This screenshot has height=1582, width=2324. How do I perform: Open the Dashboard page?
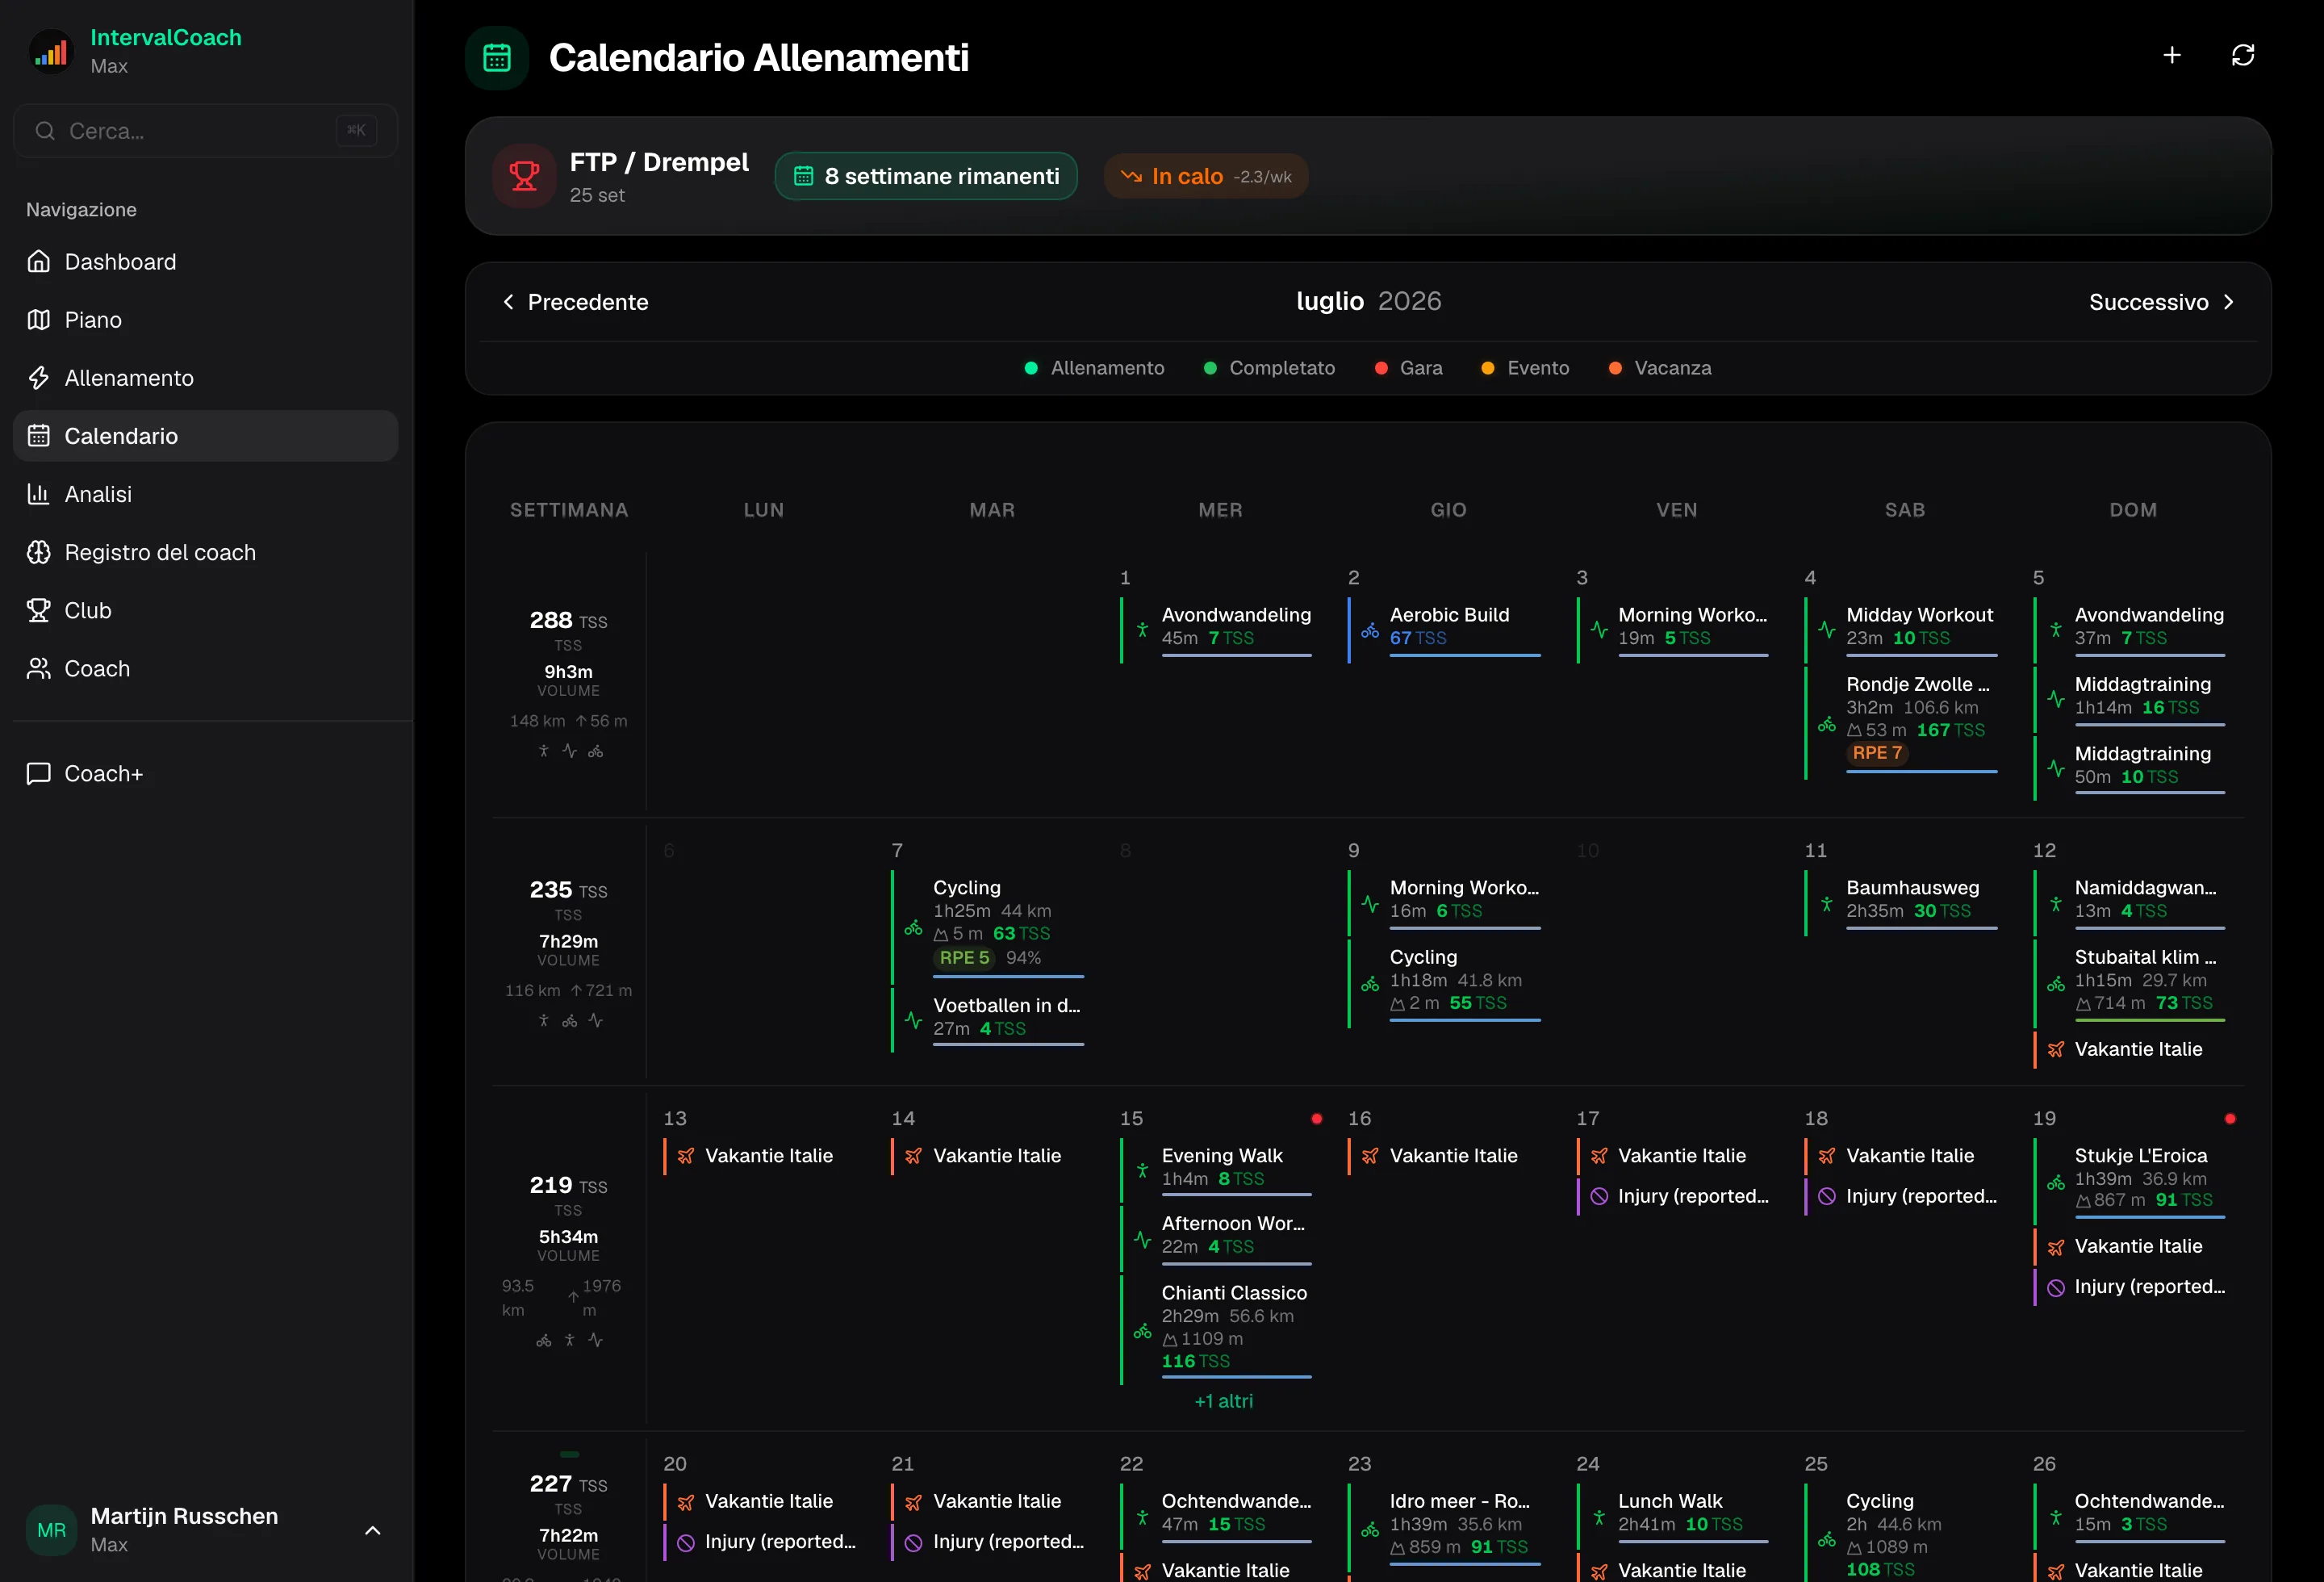(x=205, y=262)
